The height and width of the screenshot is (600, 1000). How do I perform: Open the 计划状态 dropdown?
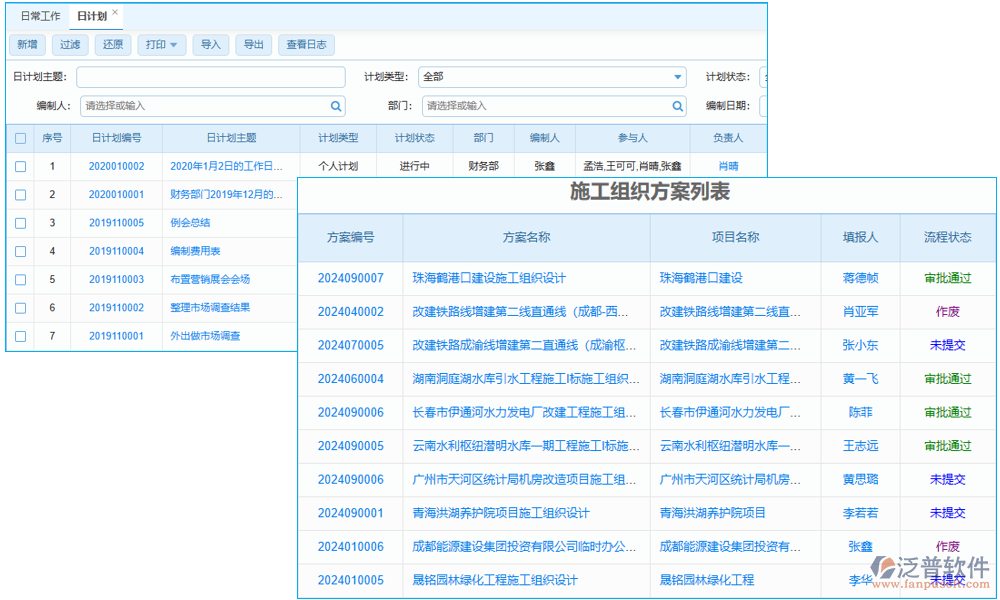point(763,77)
